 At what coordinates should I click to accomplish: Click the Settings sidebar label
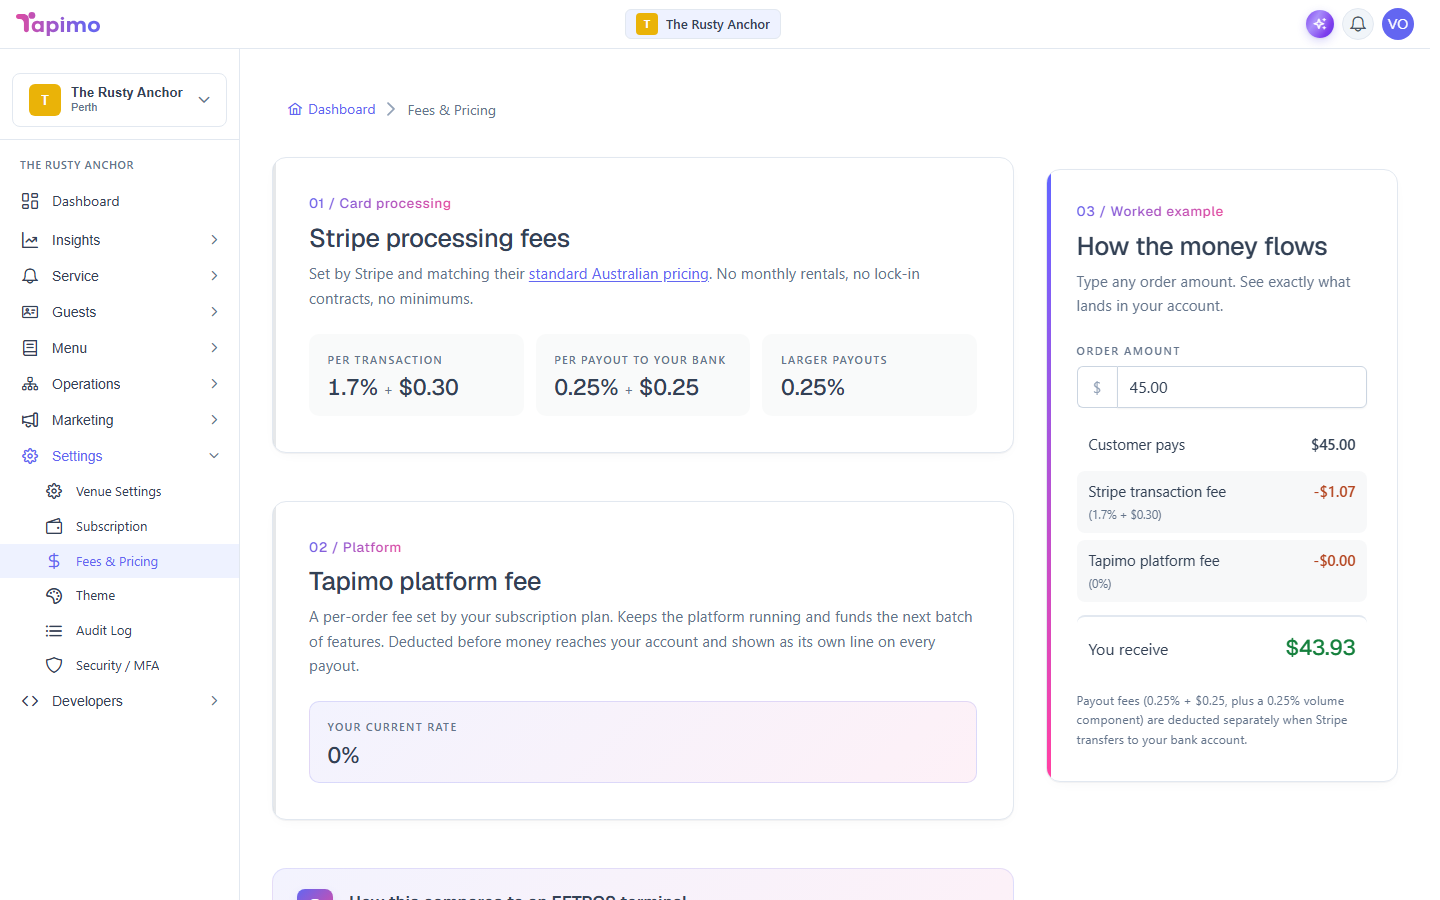[77, 456]
